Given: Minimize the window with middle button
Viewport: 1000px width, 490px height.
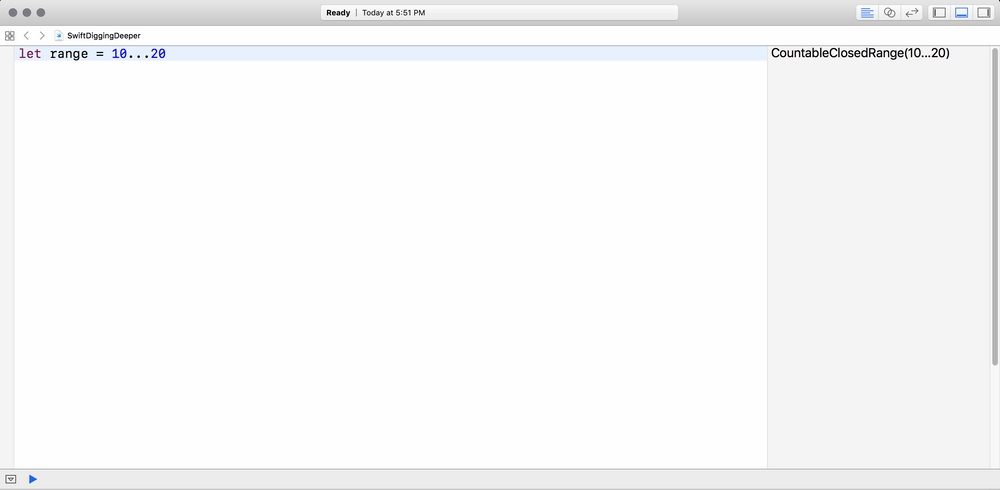Looking at the screenshot, I should click(x=27, y=13).
